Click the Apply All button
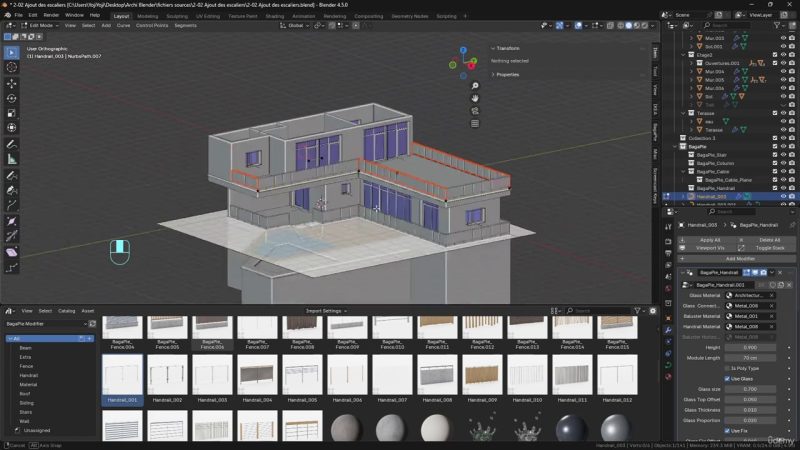 coord(710,240)
